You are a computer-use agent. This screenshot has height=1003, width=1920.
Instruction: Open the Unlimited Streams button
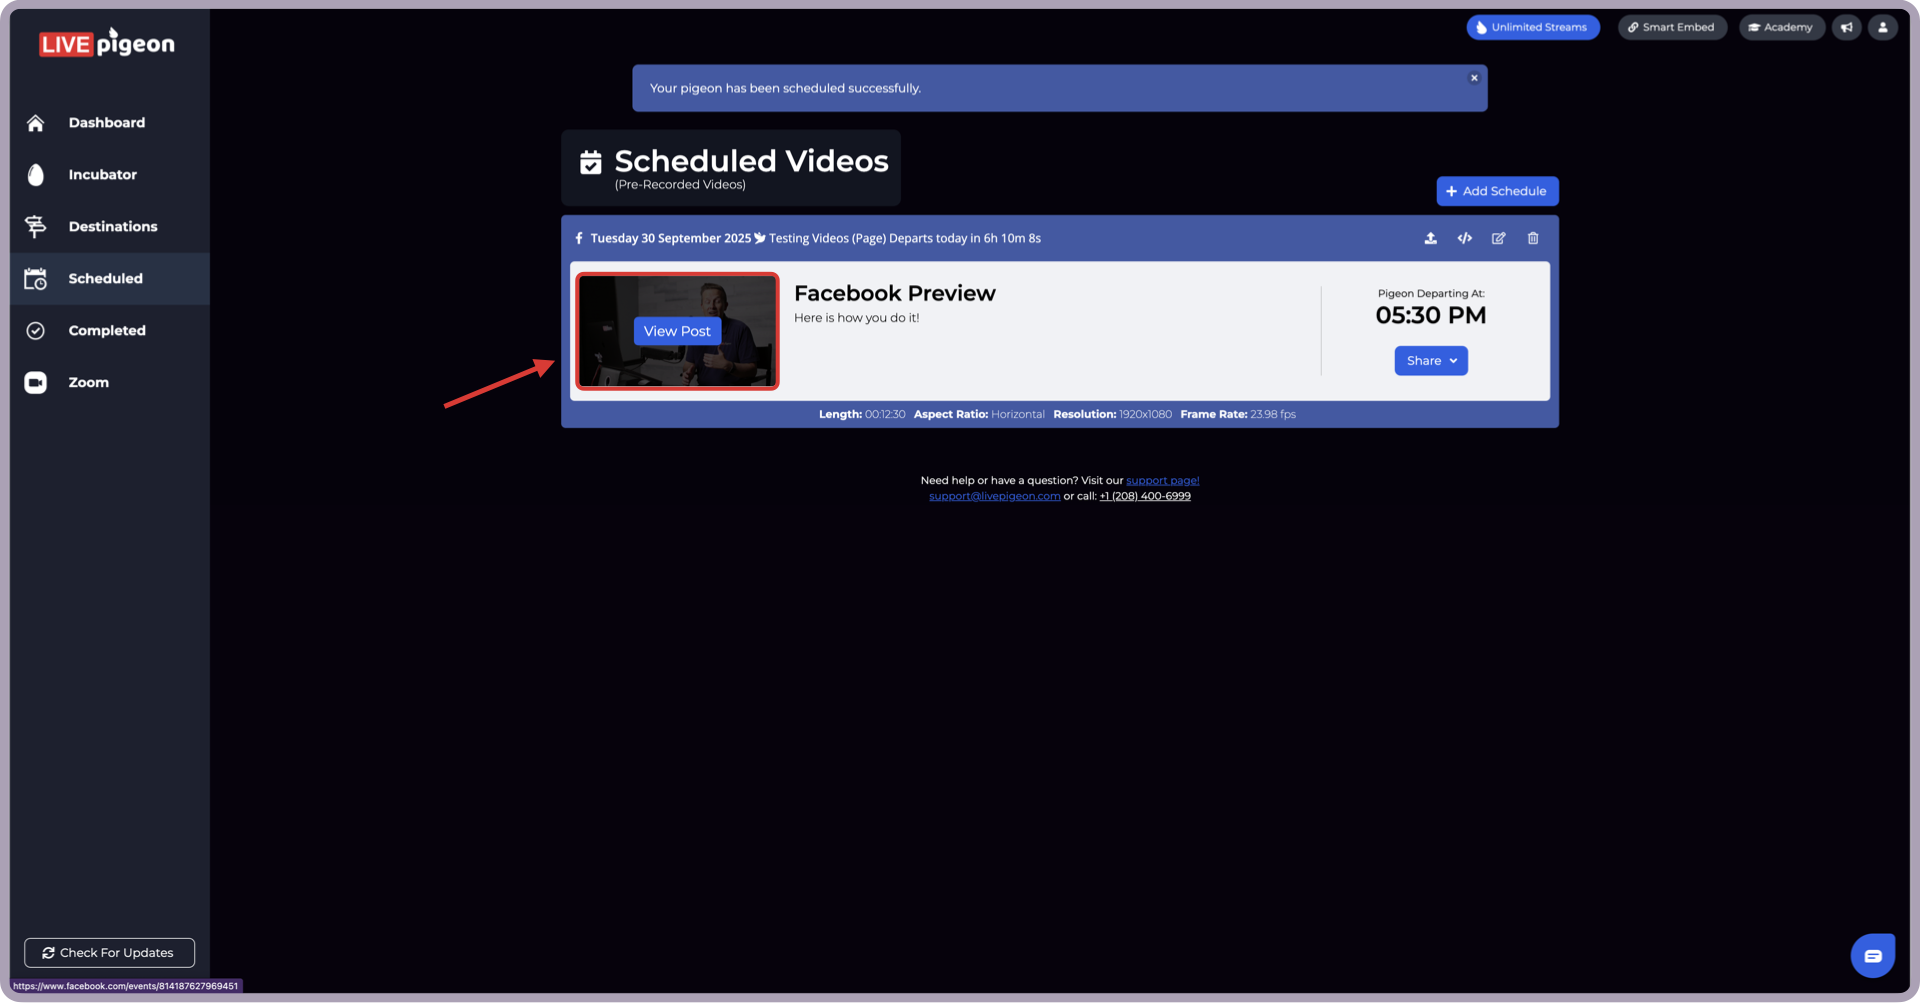(1533, 27)
